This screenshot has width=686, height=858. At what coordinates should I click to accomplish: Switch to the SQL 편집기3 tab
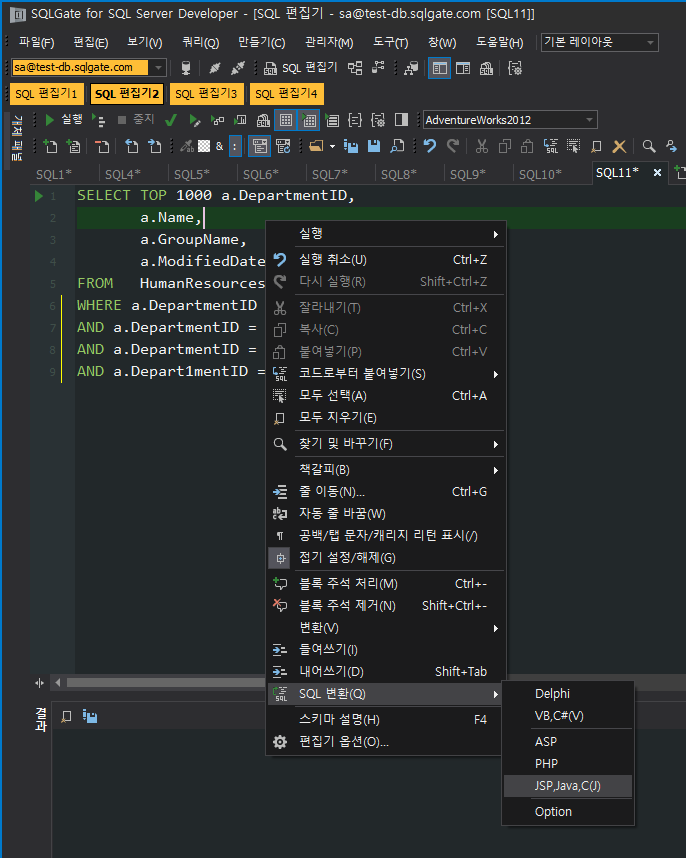tap(206, 94)
